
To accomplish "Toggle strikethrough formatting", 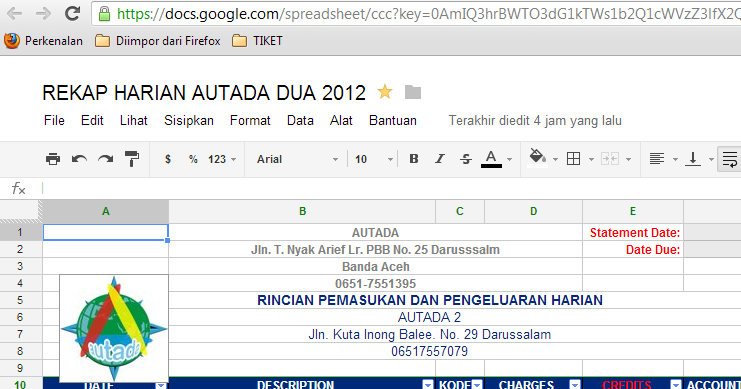I will tap(465, 159).
